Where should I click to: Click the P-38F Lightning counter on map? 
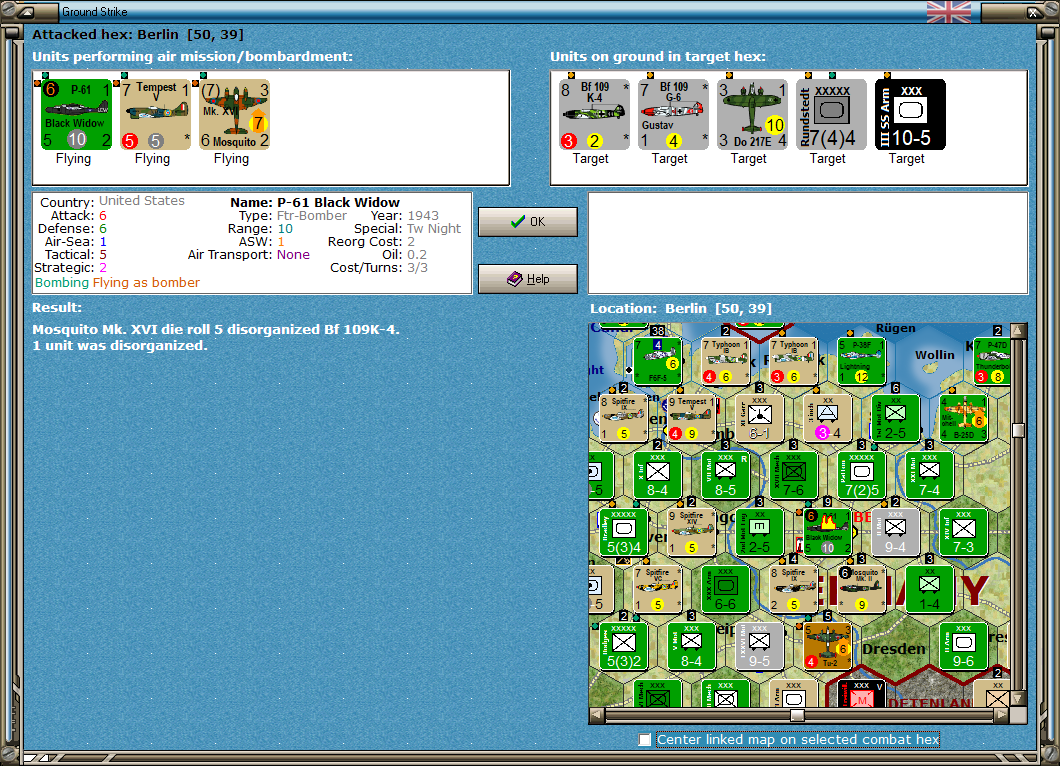(862, 360)
